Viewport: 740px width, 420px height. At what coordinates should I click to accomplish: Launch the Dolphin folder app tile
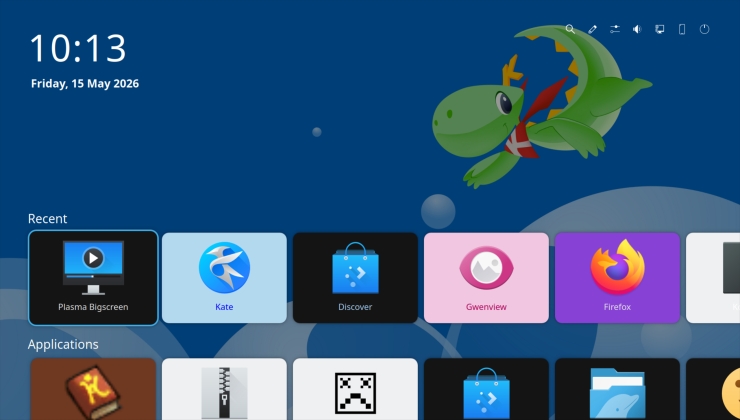click(617, 389)
